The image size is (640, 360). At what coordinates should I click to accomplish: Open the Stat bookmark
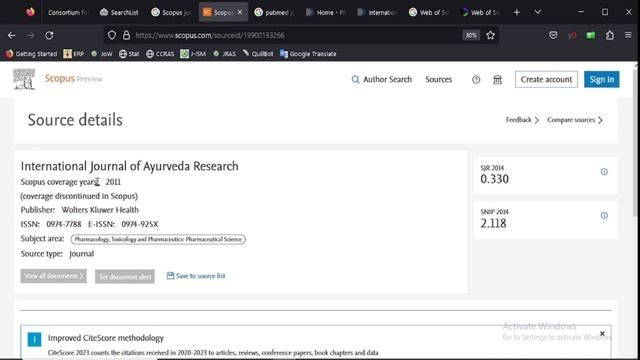(x=129, y=54)
